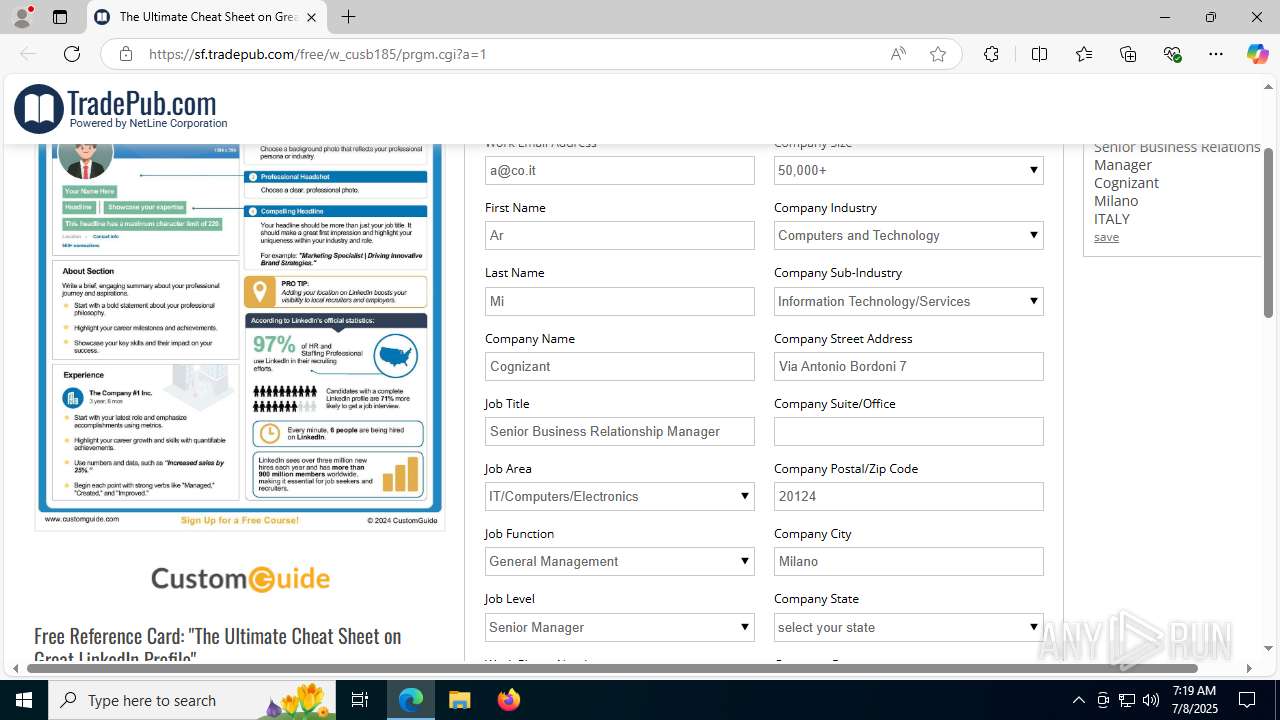The height and width of the screenshot is (720, 1280).
Task: Click the LinkedIn cheat sheet preview image
Action: click(240, 335)
